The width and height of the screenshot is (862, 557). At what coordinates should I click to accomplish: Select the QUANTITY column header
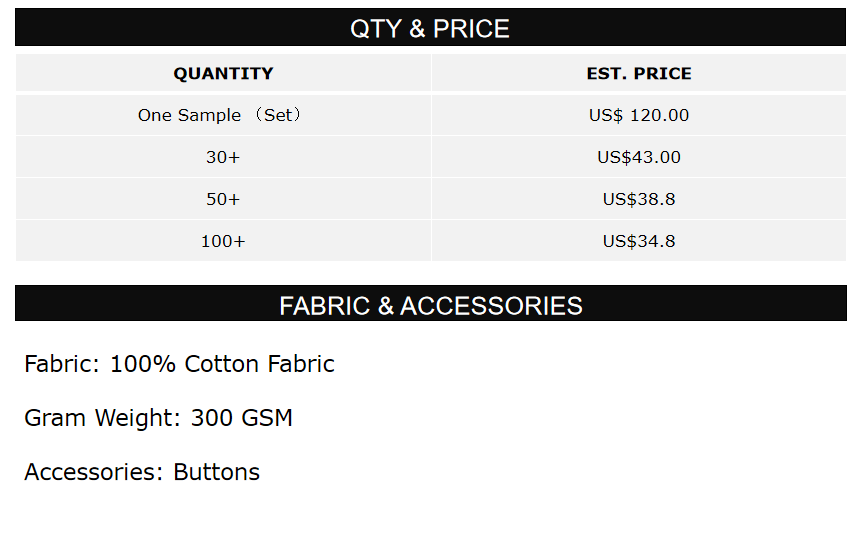click(x=223, y=73)
